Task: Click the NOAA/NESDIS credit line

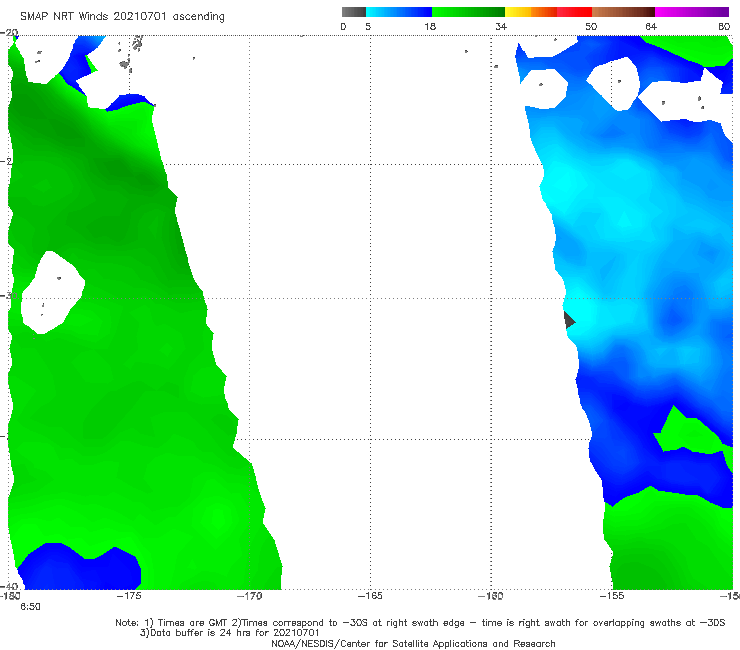Action: [413, 643]
